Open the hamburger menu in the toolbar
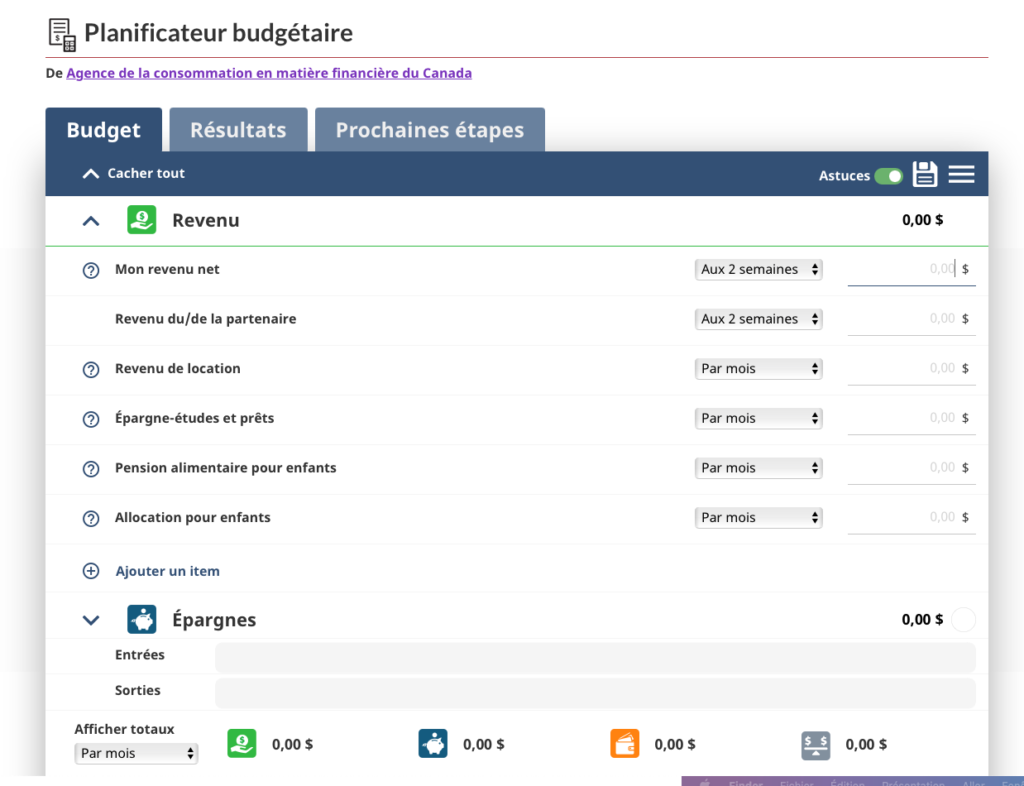Screen dimensions: 1024x786 (961, 173)
